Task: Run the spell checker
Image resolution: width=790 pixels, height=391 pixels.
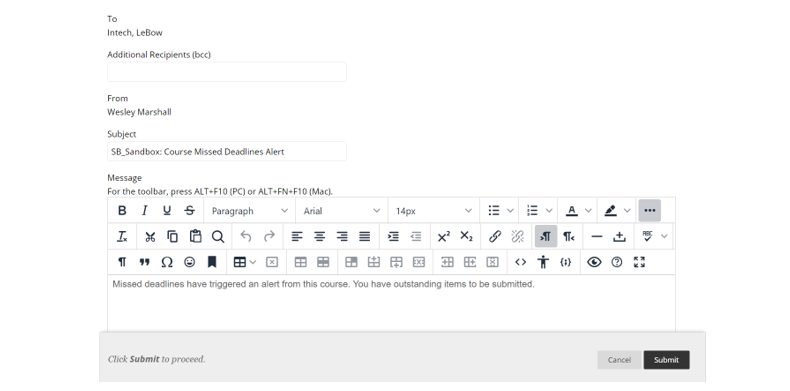Action: pos(648,236)
